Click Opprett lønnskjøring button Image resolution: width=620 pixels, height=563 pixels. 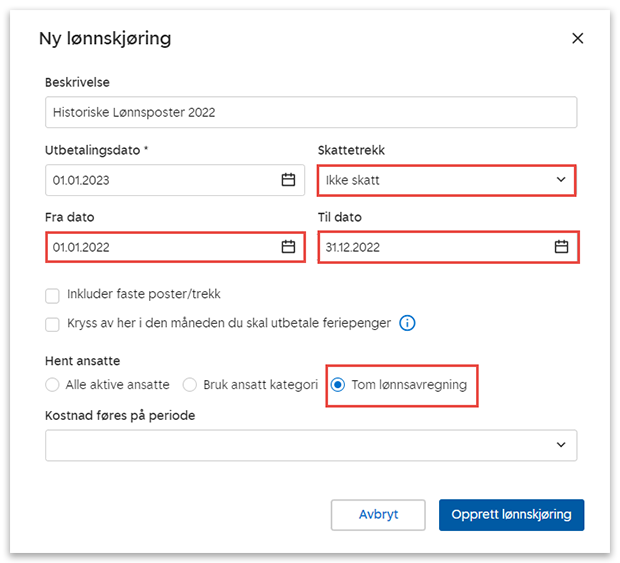click(x=511, y=514)
